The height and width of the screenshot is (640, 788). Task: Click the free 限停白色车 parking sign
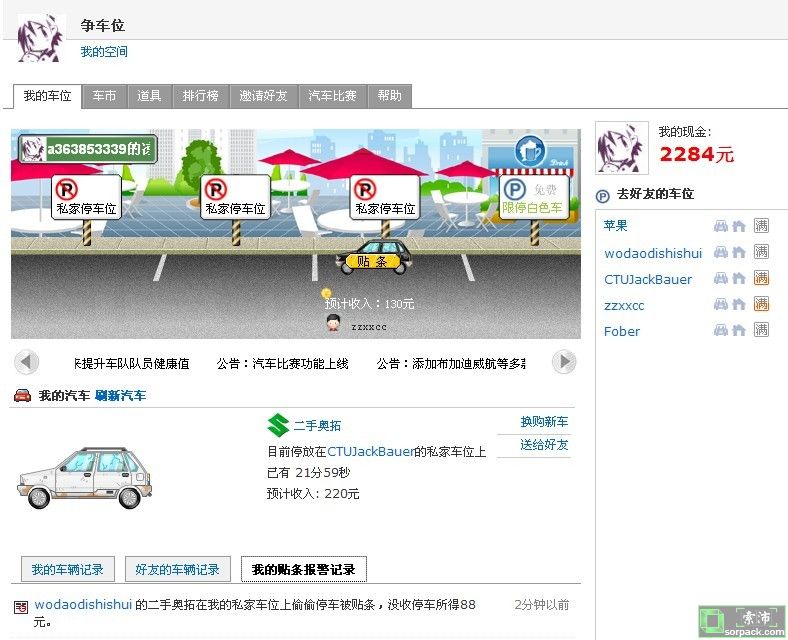tap(533, 198)
